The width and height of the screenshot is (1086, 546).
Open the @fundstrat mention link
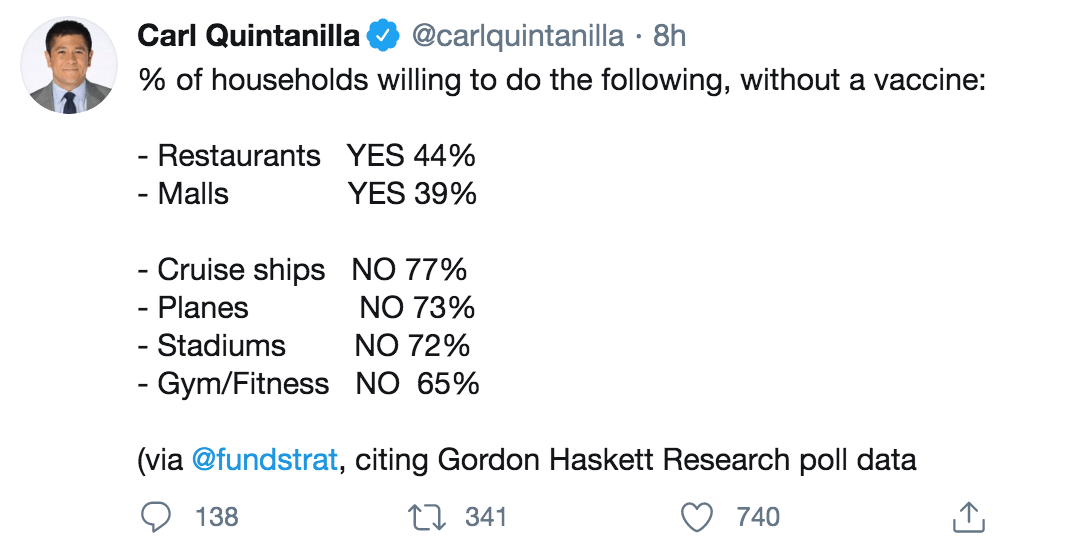click(x=264, y=460)
